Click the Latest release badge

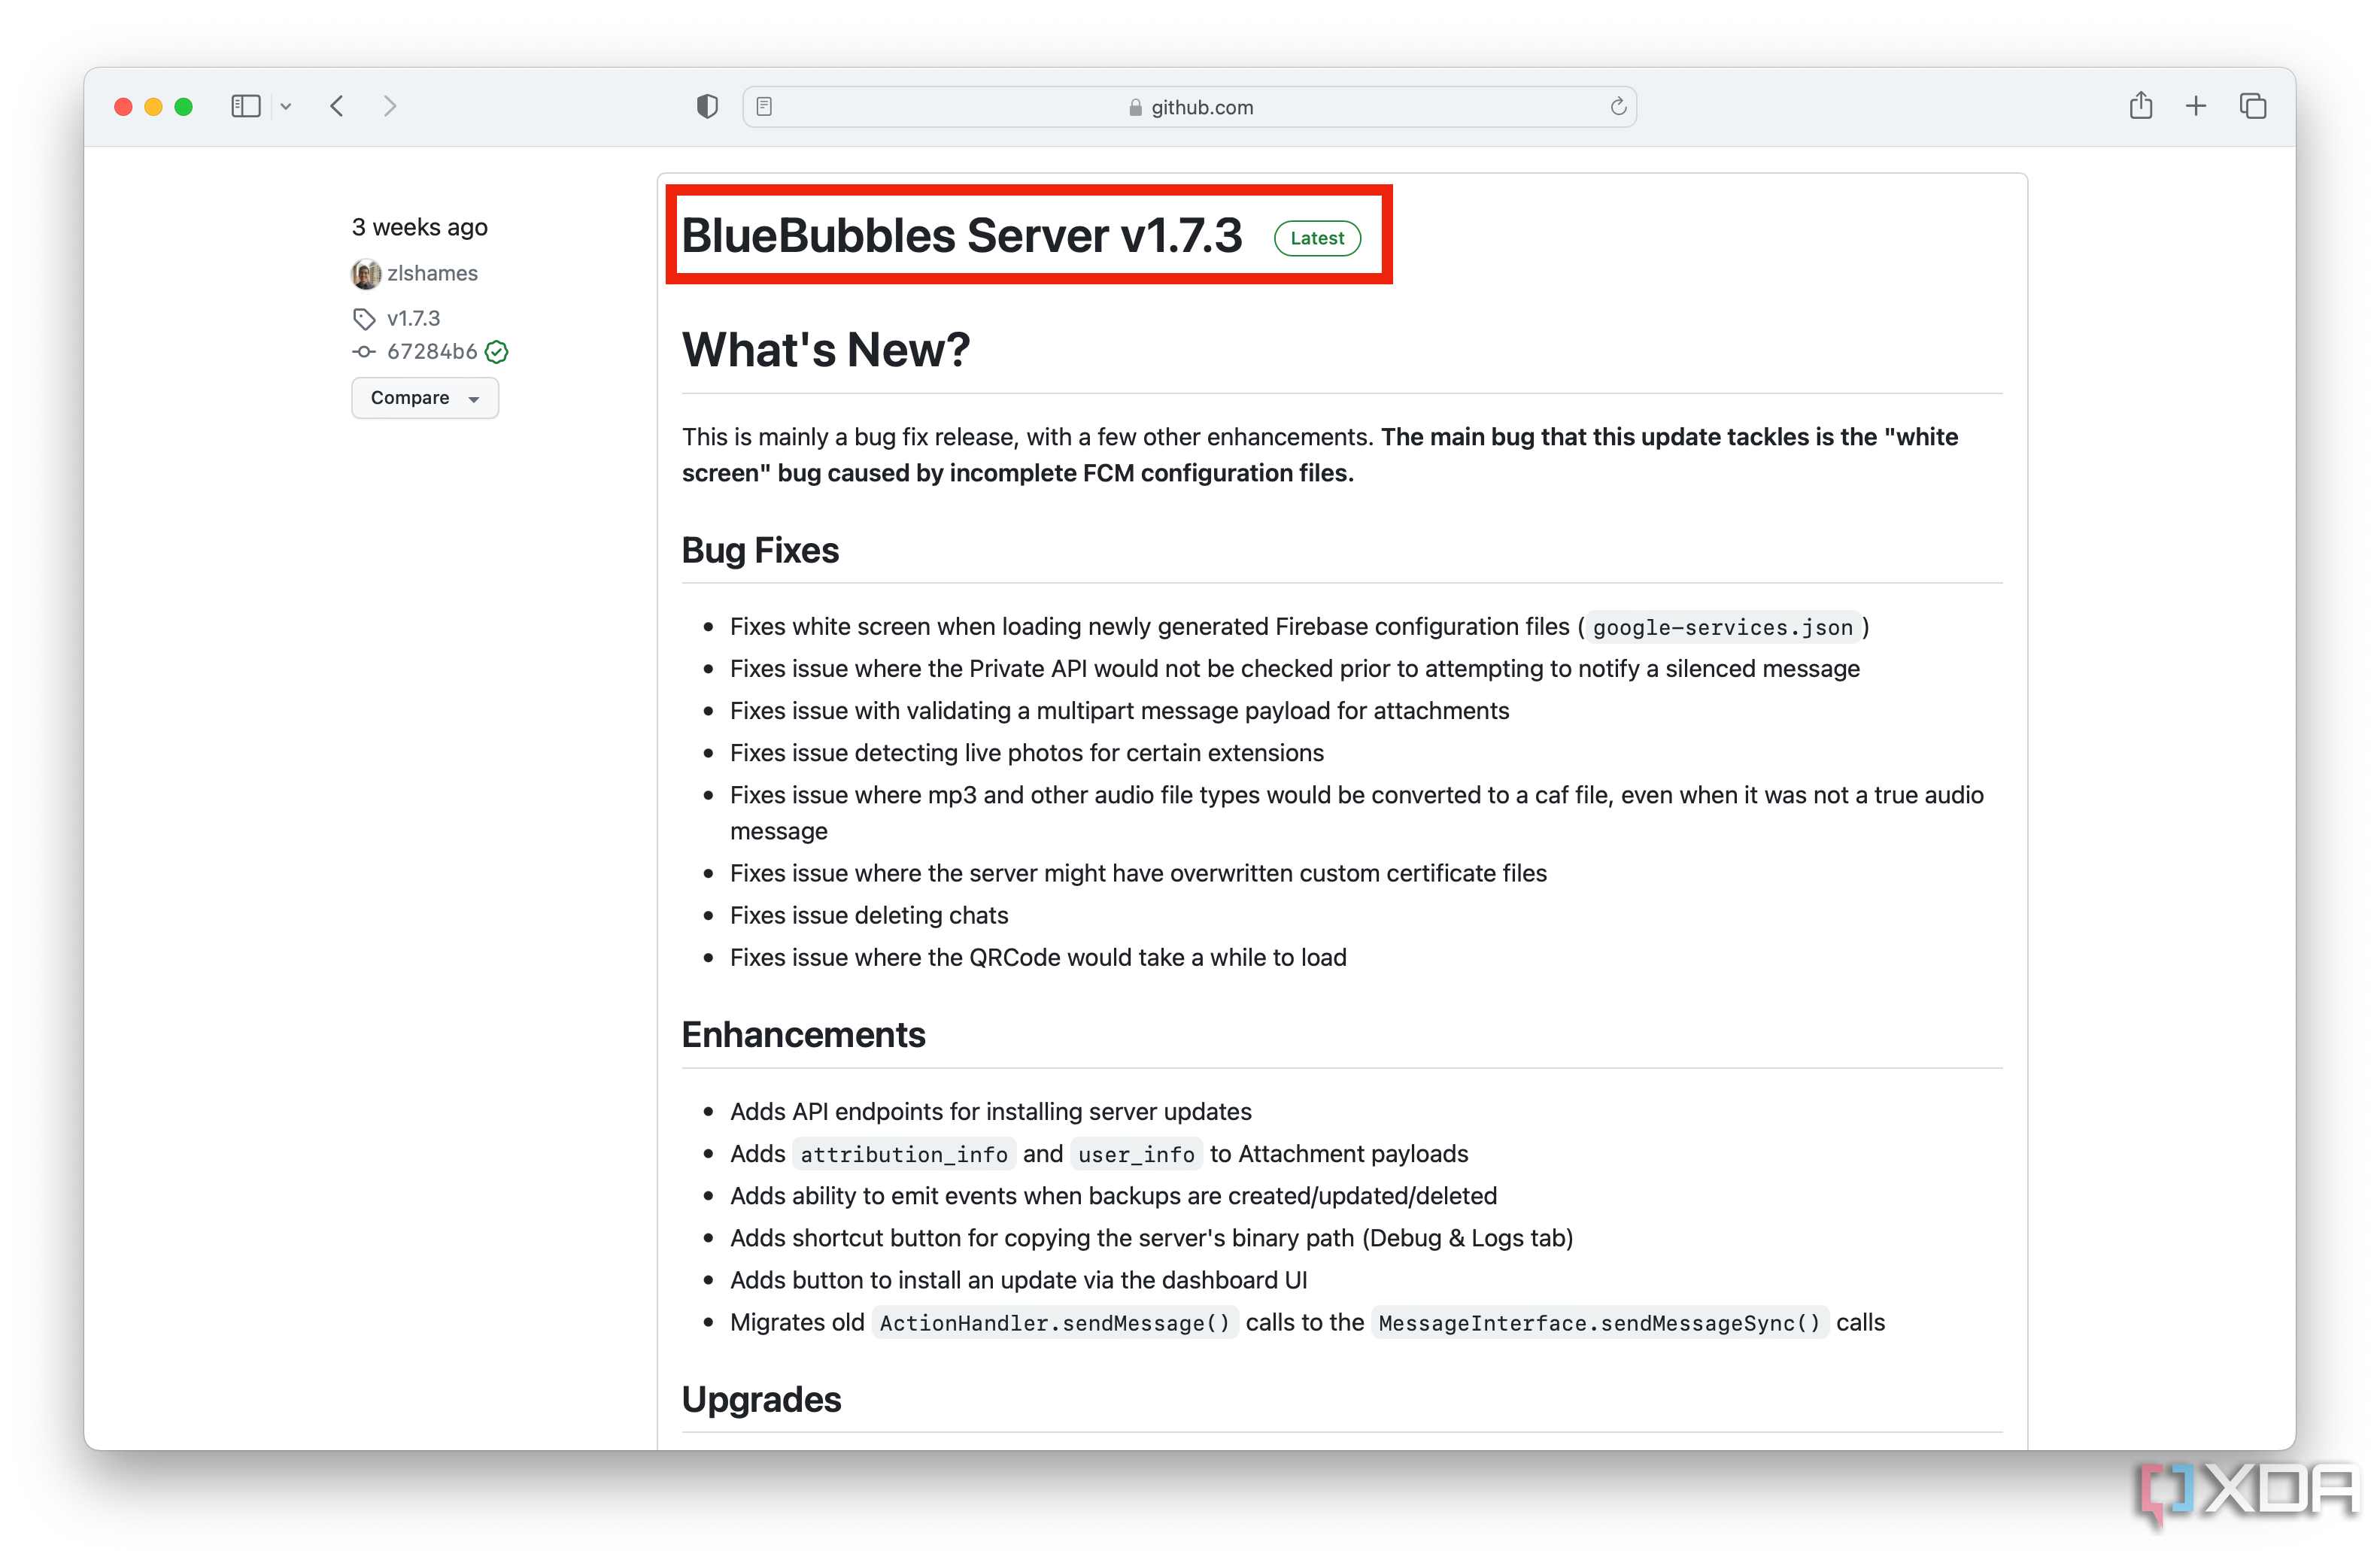coord(1317,238)
